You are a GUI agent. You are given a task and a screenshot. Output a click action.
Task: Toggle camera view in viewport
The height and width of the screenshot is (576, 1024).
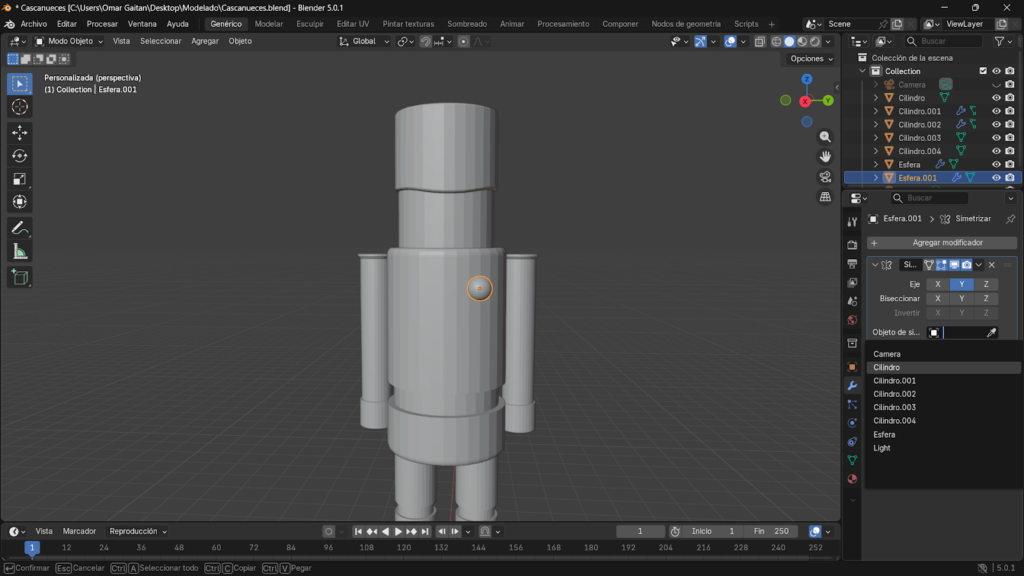click(825, 177)
